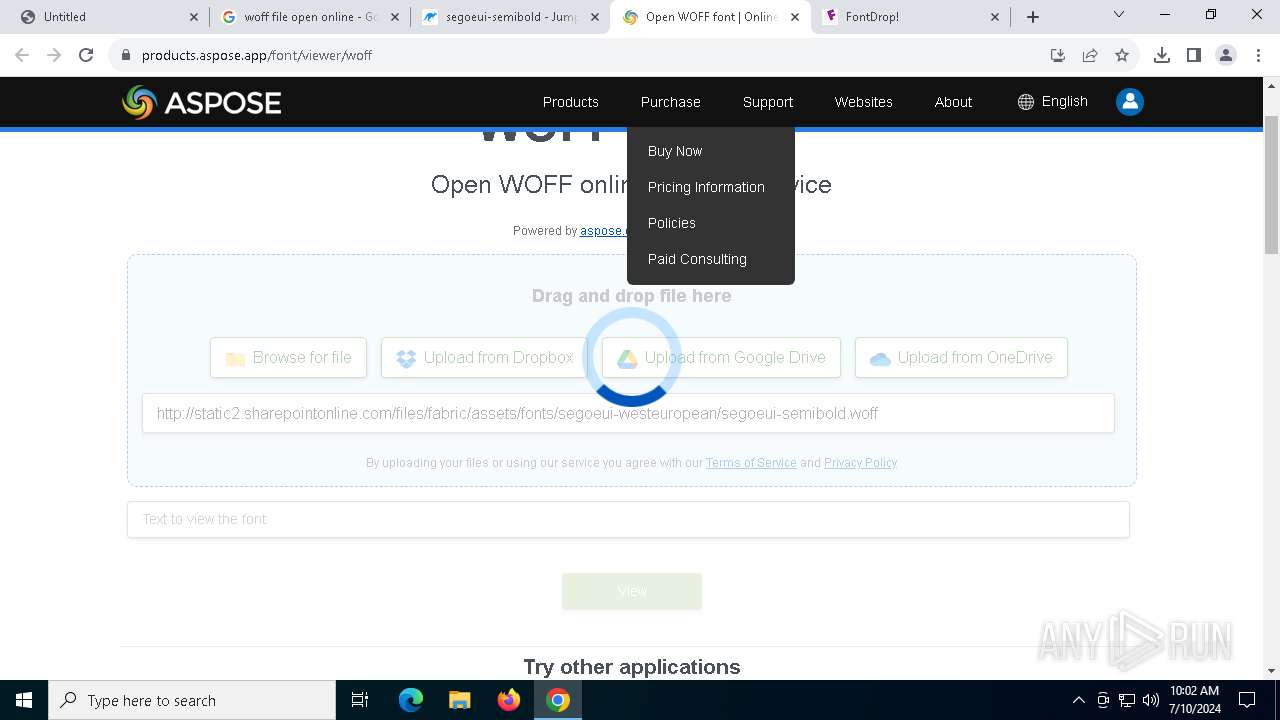
Task: Click Browse for file button
Action: coord(288,357)
